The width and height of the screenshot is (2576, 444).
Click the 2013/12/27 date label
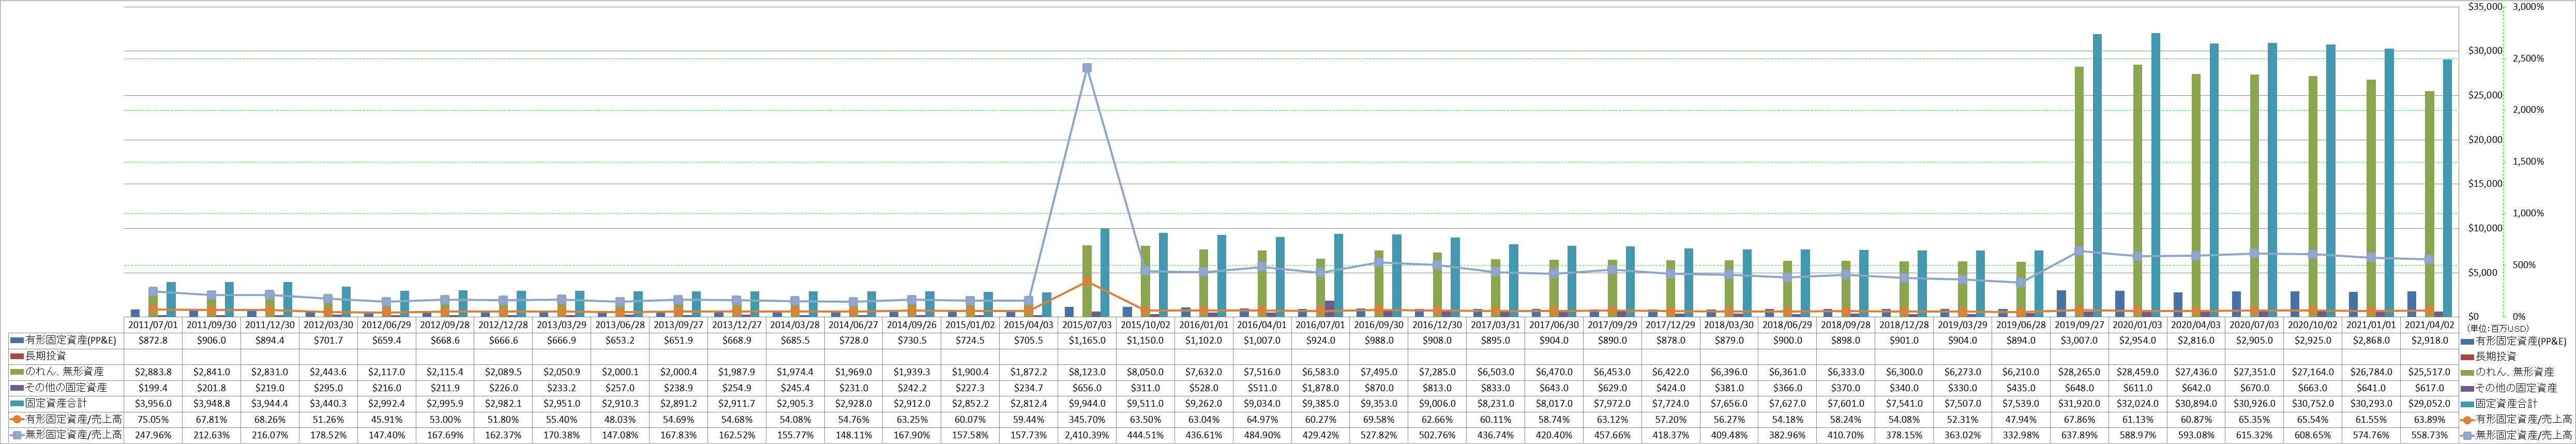click(x=736, y=325)
